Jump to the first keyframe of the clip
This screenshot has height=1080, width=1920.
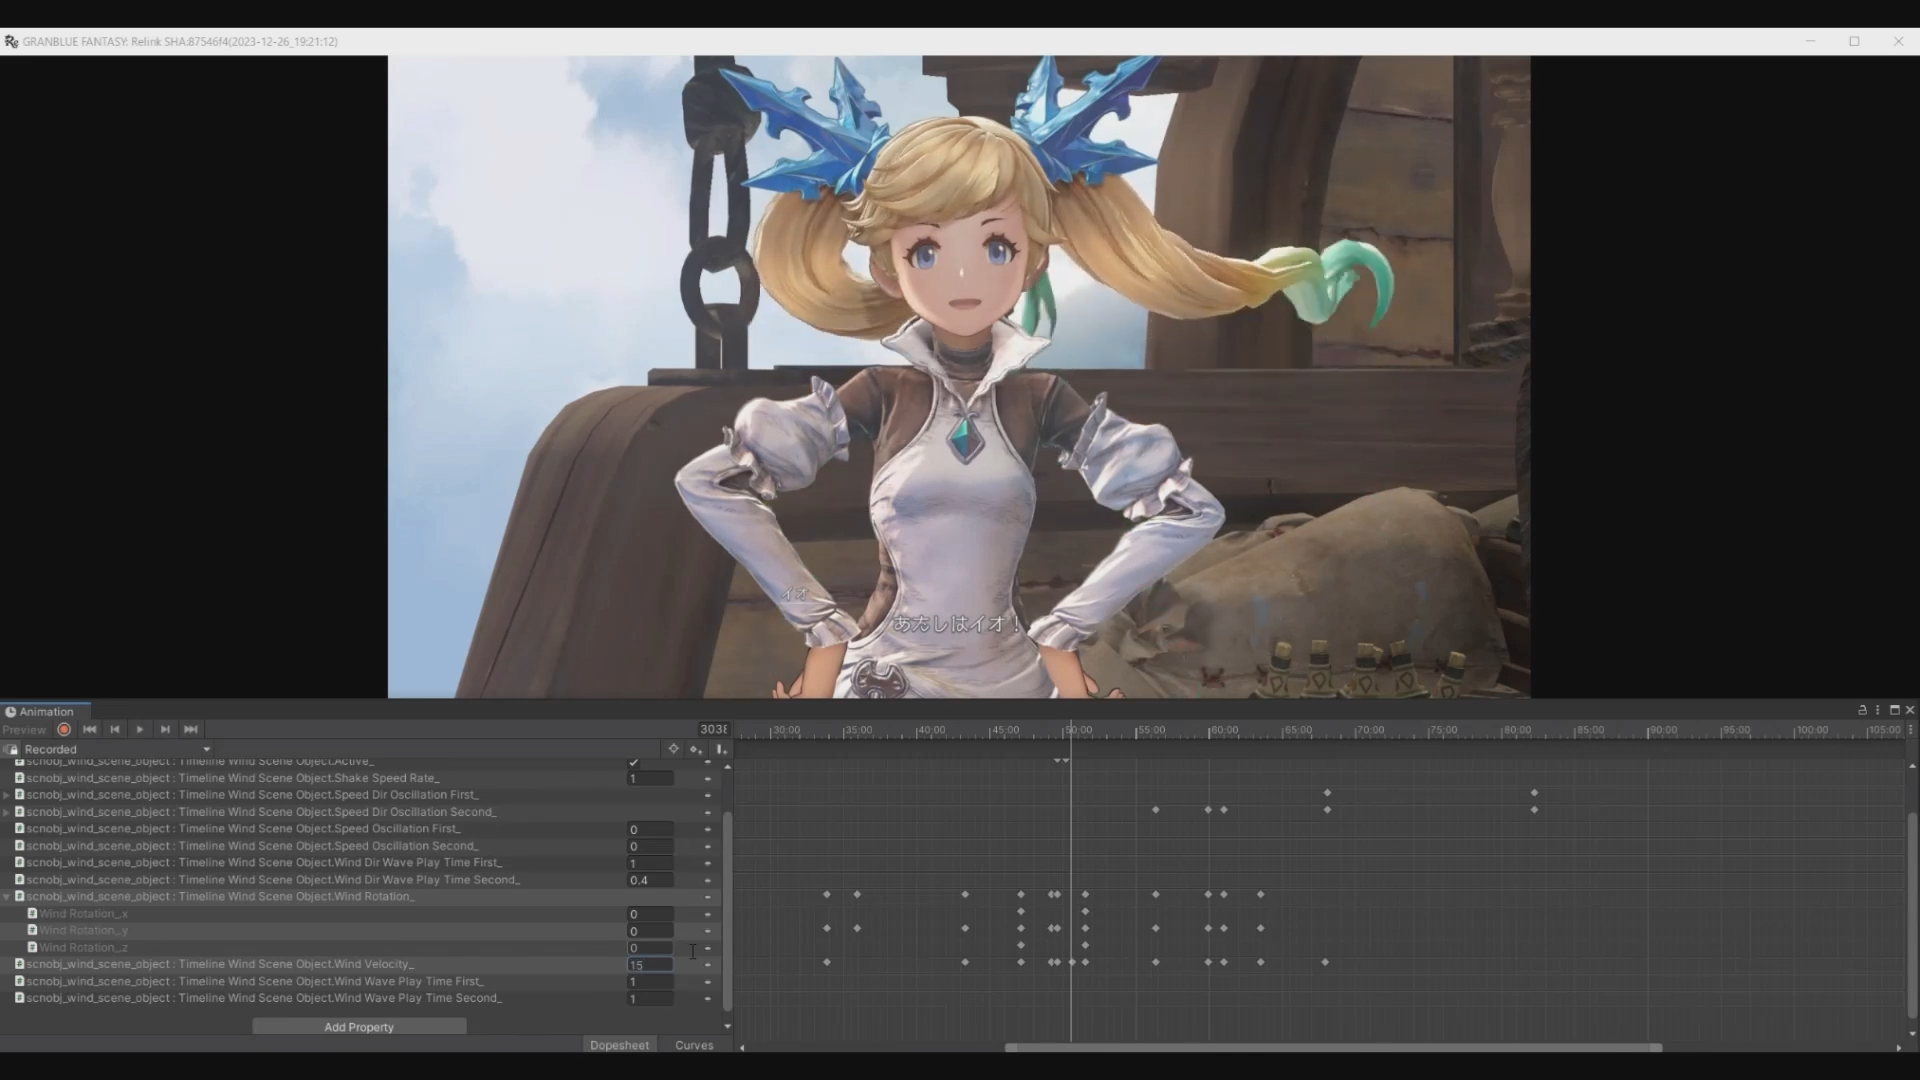click(x=90, y=730)
